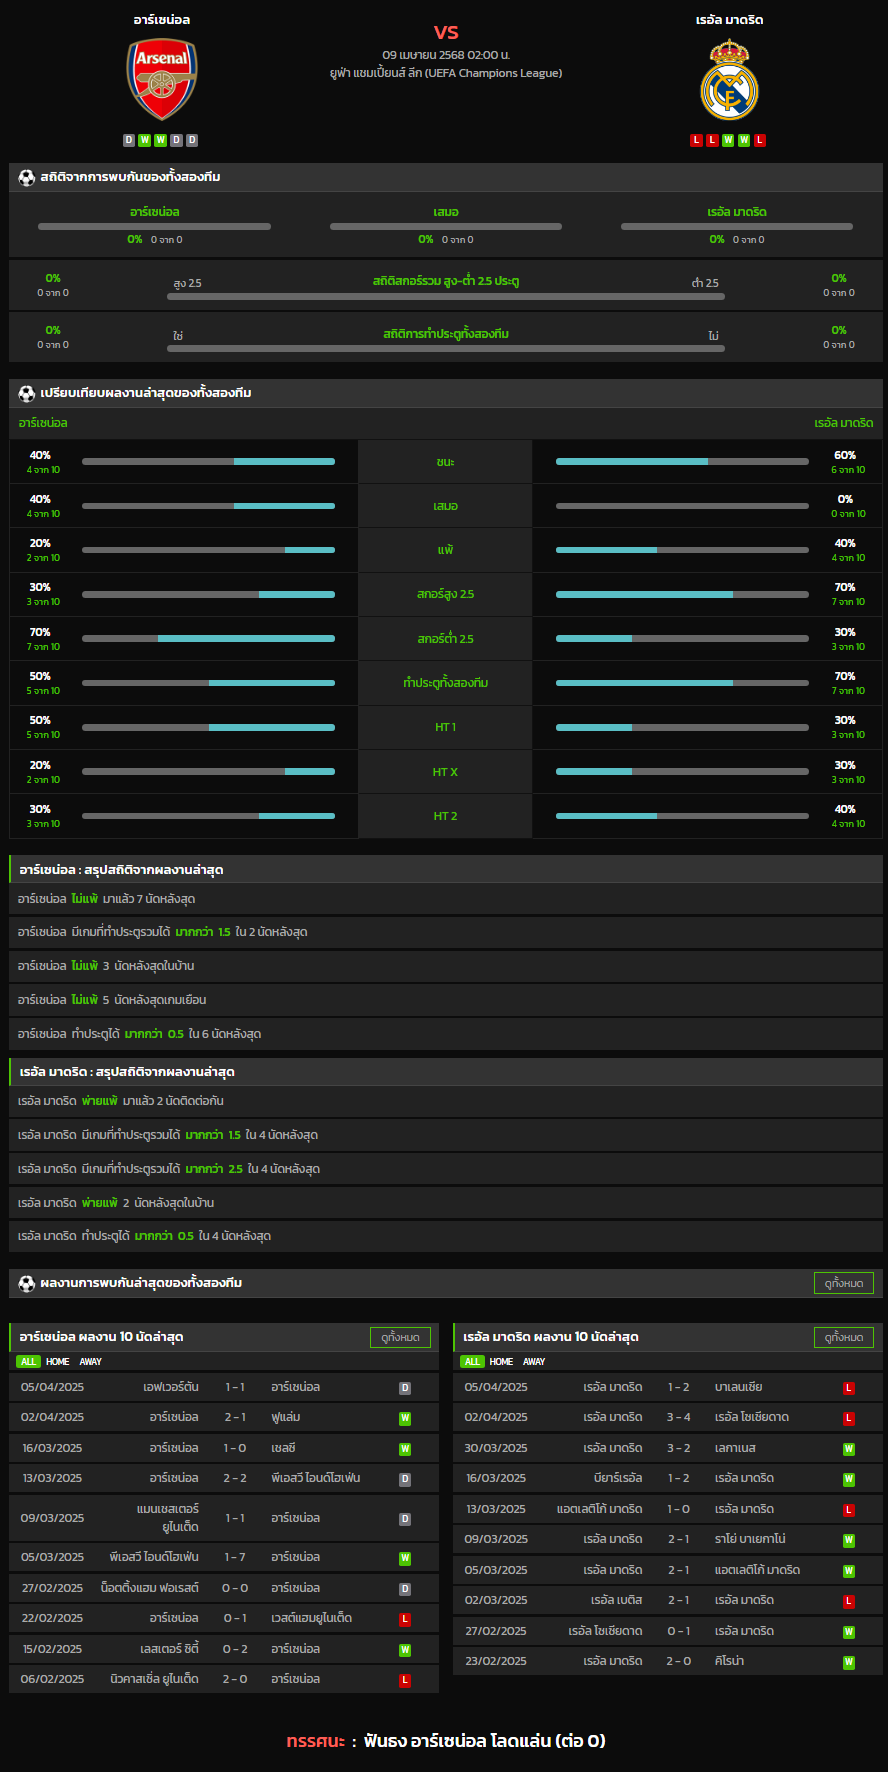This screenshot has width=888, height=1772.
Task: Click the W badge on Arsenal 1-0 Chelsea row
Action: (405, 1449)
